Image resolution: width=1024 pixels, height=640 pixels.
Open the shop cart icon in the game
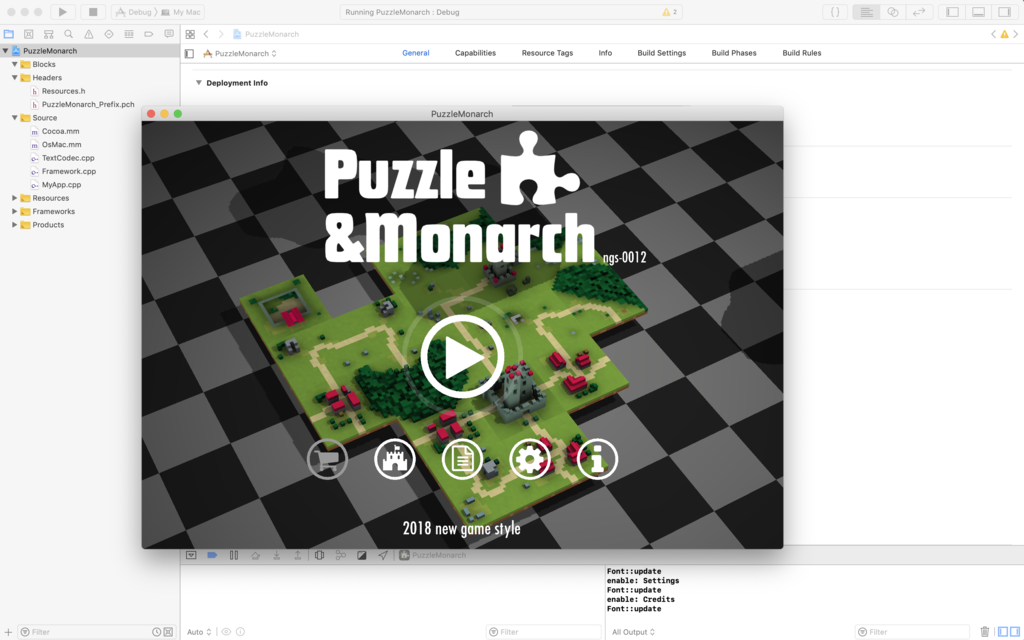(x=327, y=459)
